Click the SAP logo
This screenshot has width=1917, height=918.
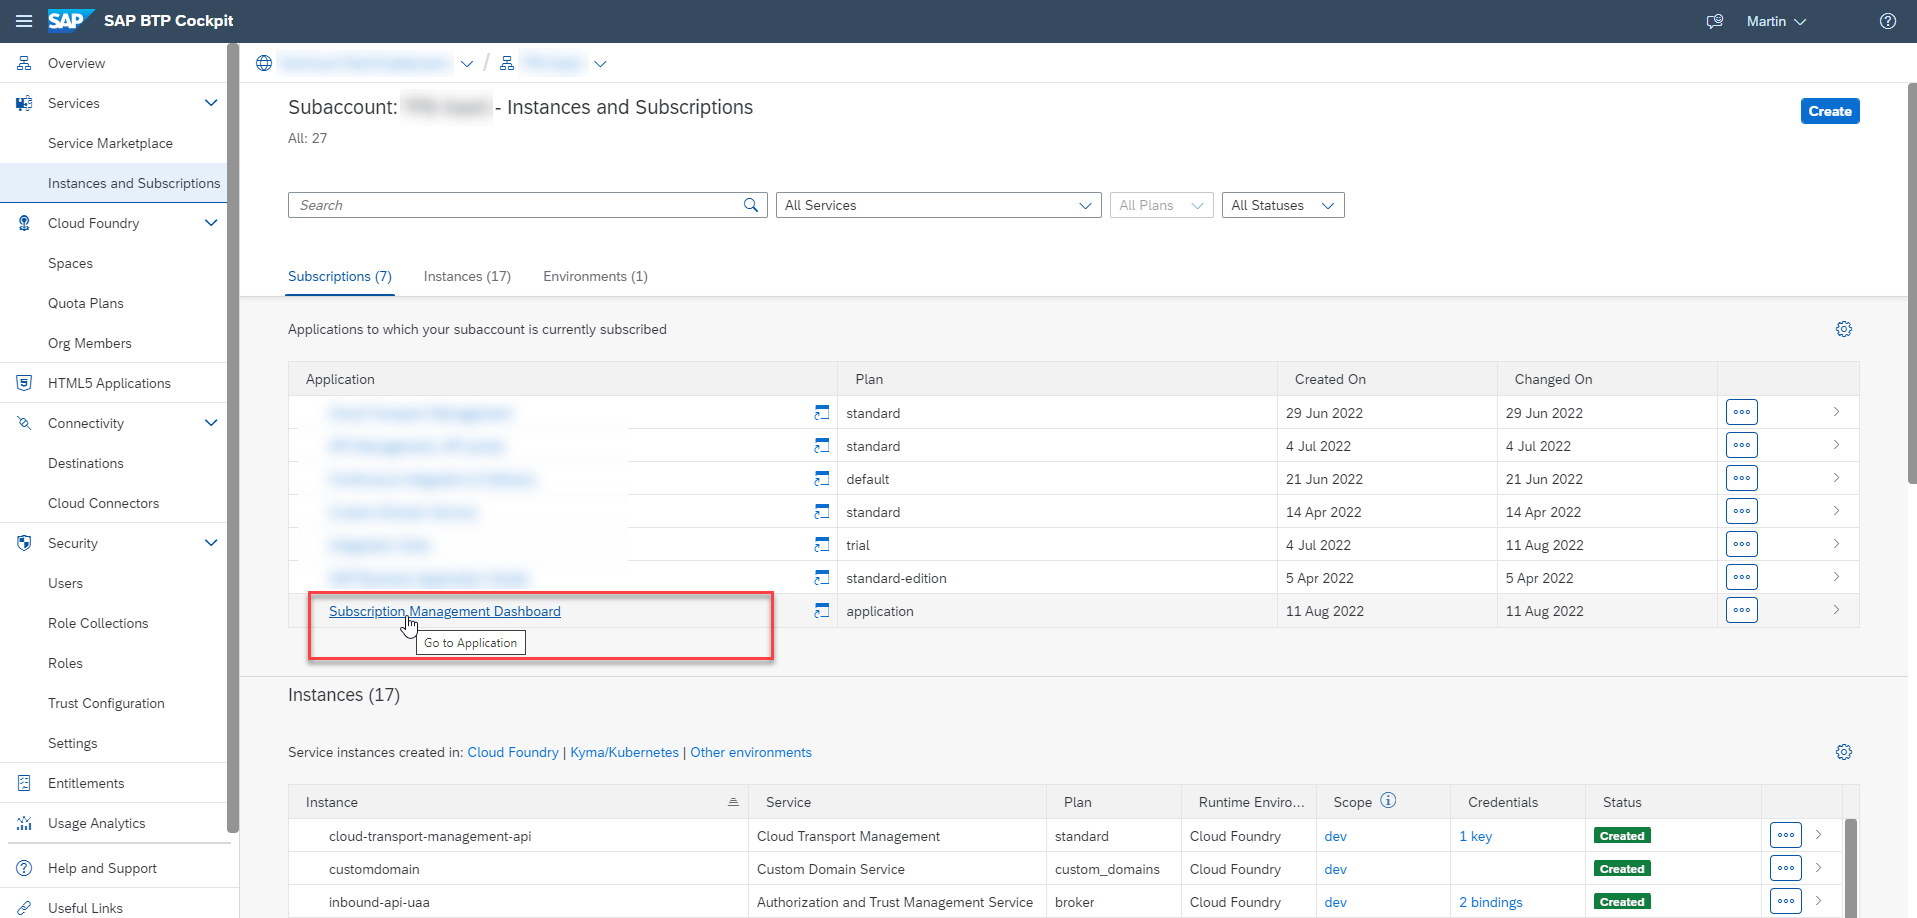(70, 21)
